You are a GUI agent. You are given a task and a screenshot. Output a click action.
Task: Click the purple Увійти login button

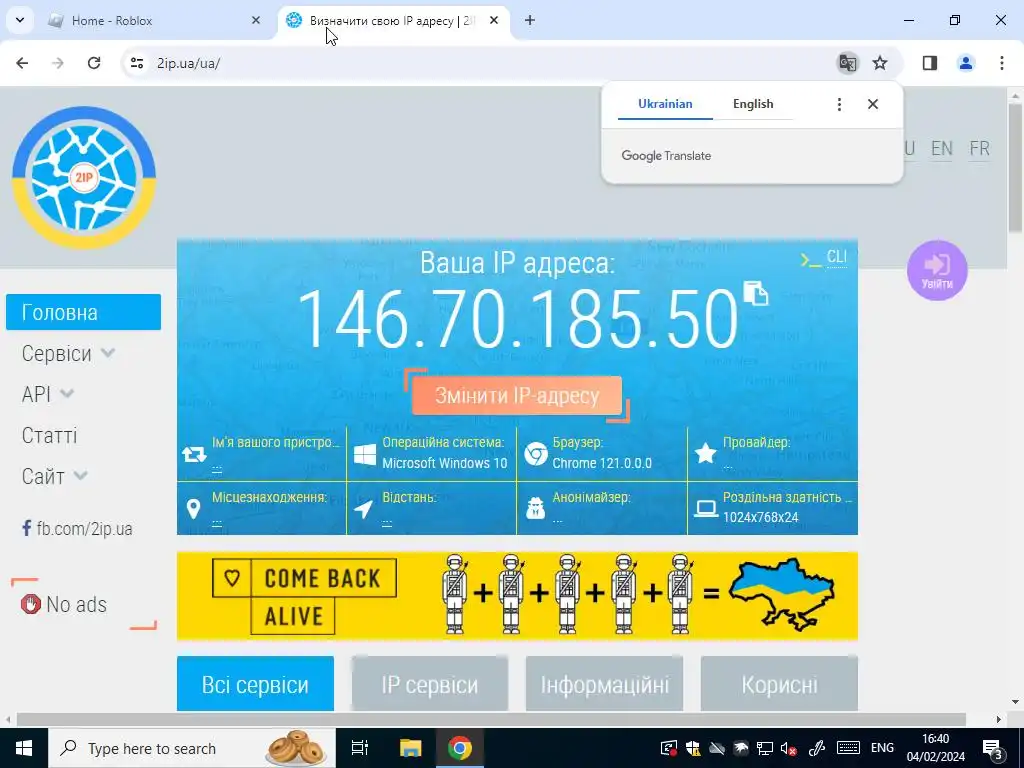tap(937, 270)
